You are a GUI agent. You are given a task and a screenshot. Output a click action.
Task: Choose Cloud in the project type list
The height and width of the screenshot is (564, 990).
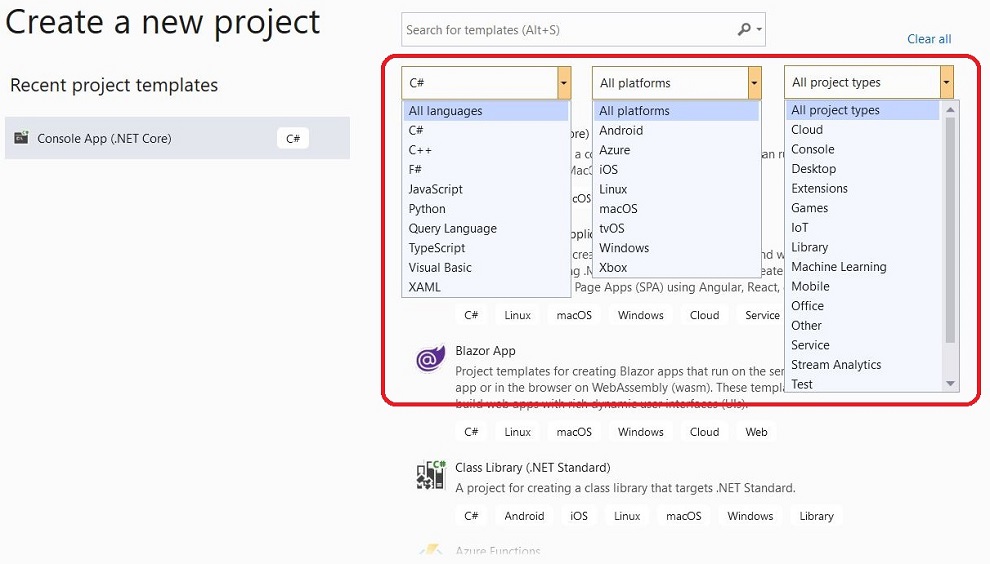(863, 129)
